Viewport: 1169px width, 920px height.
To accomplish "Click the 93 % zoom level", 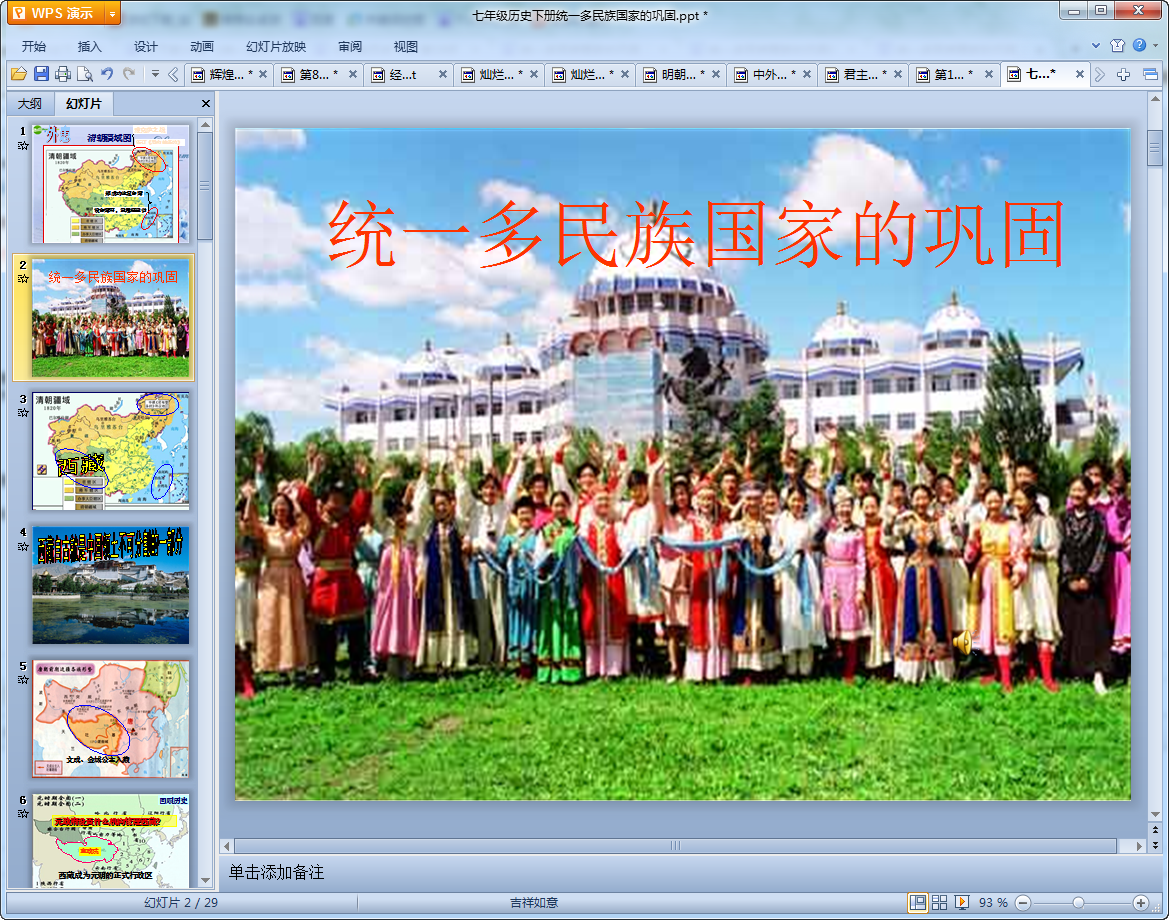I will point(993,903).
